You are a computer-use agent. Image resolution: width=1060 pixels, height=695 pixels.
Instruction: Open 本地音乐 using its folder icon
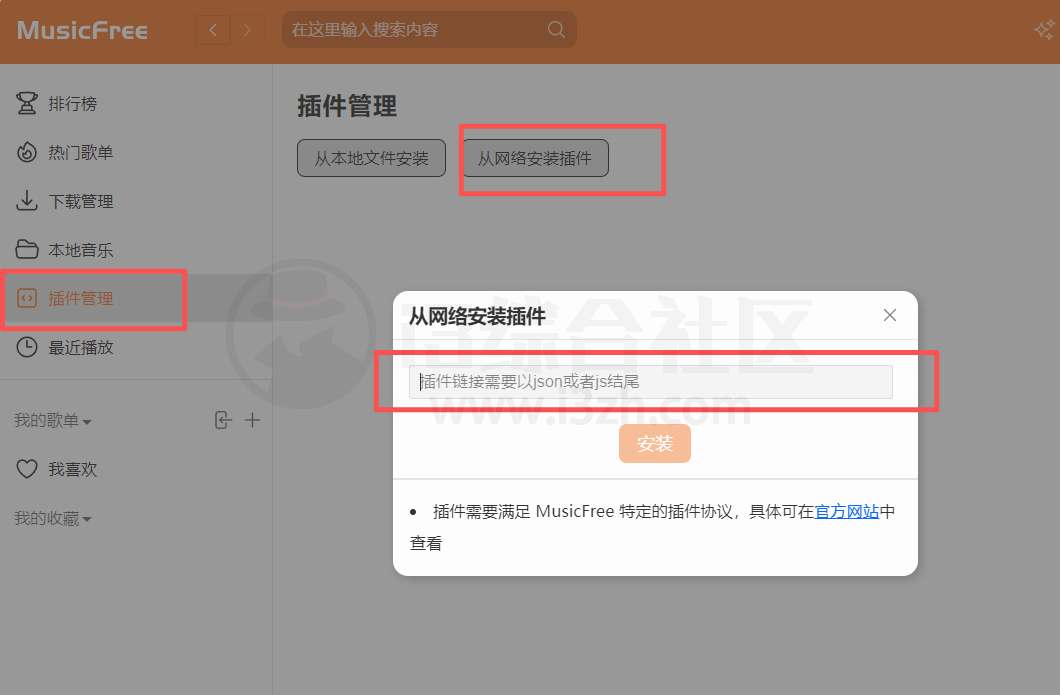click(25, 249)
